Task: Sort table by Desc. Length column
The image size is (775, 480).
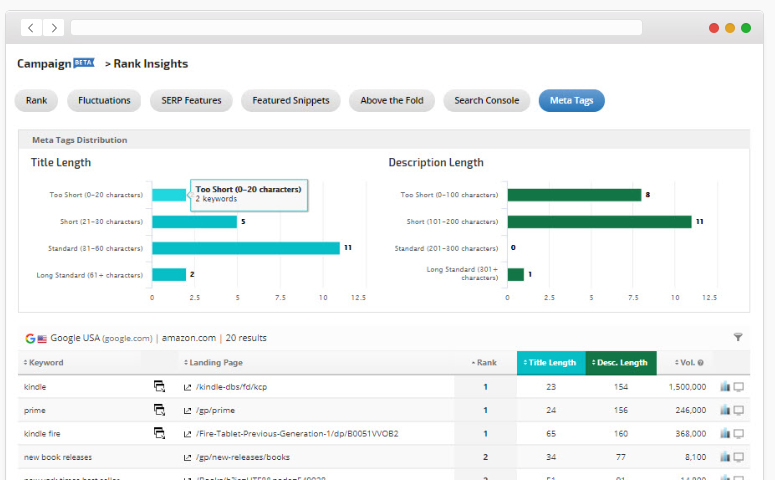Action: click(x=620, y=363)
